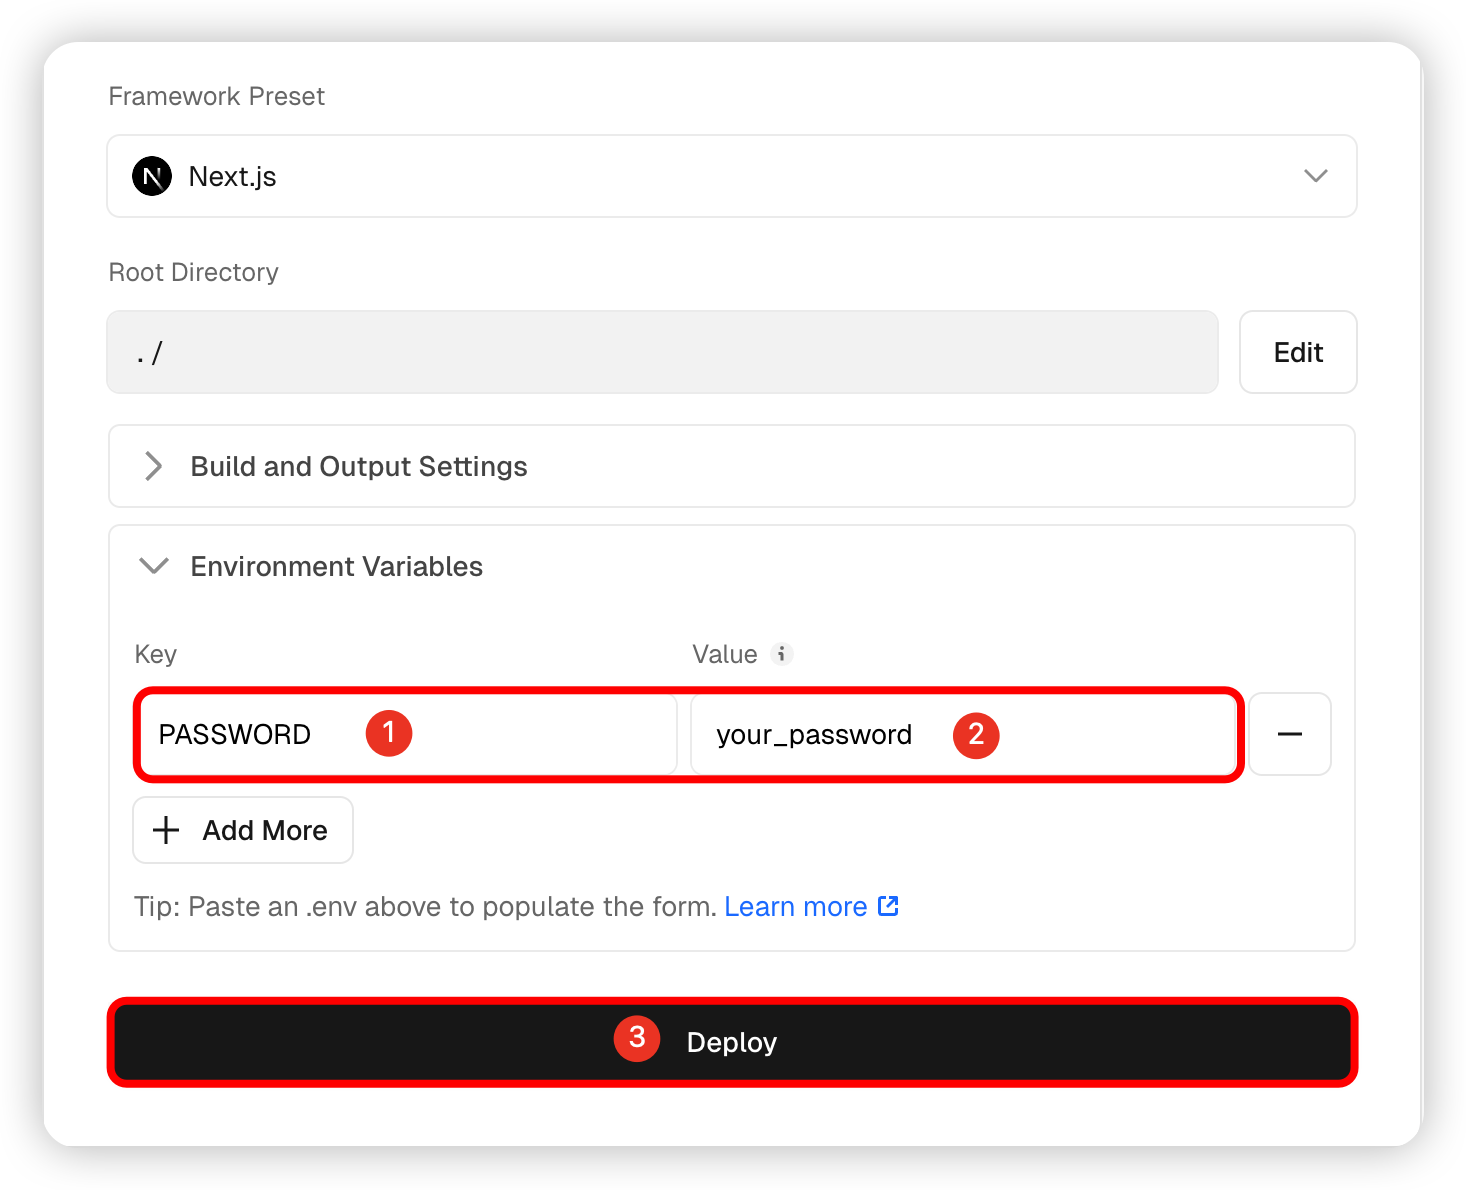
Task: Collapse the Environment Variables chevron
Action: point(154,566)
